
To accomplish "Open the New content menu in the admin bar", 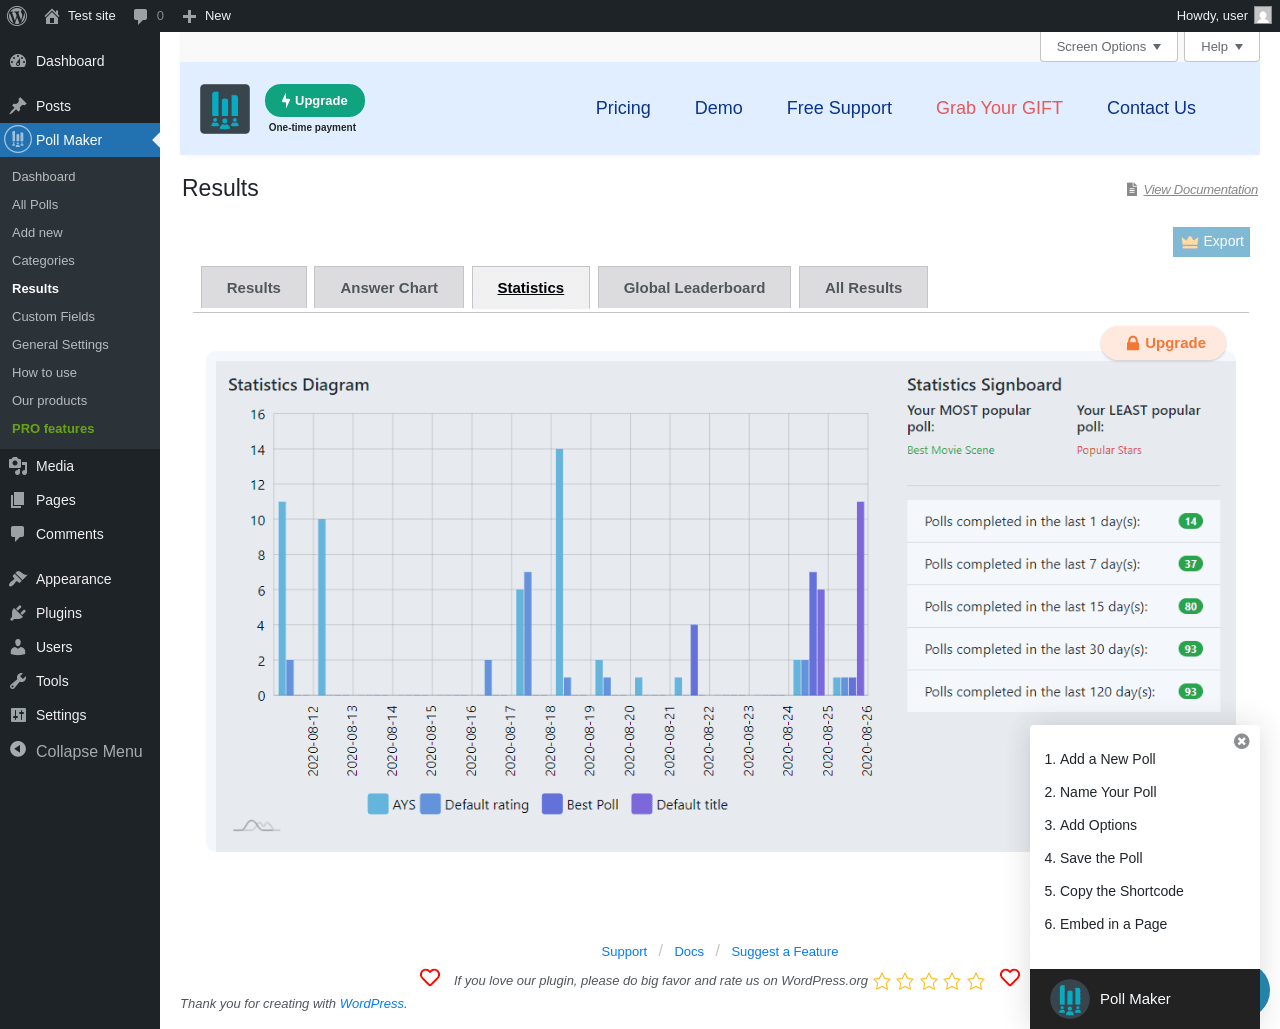I will tap(207, 16).
